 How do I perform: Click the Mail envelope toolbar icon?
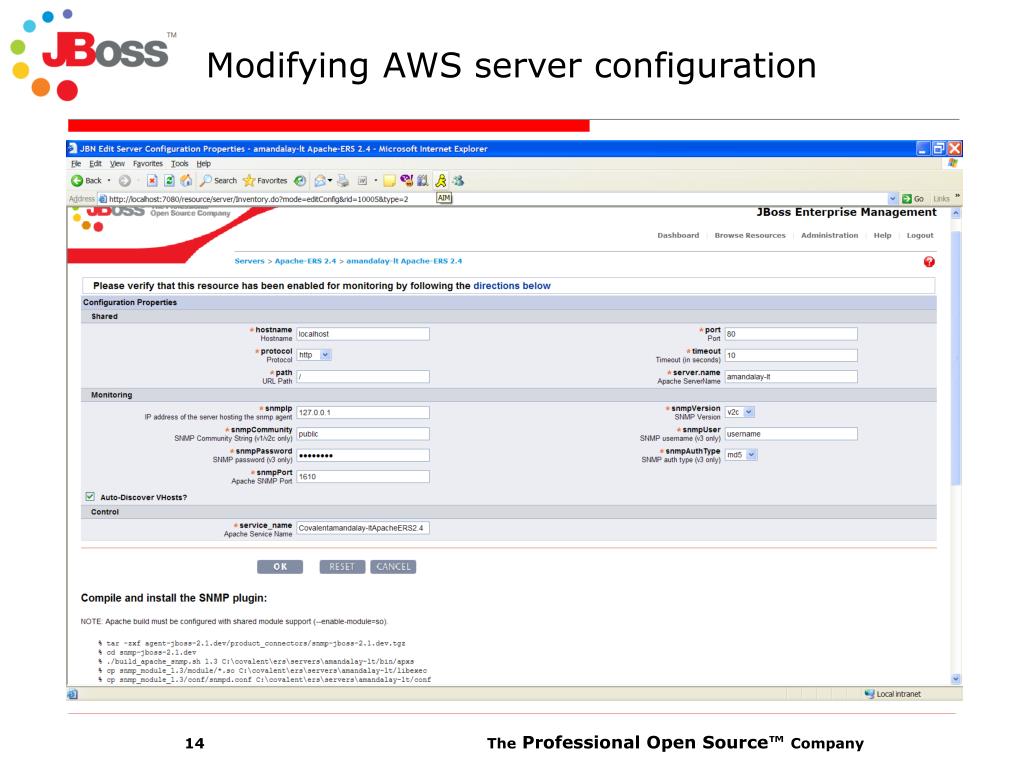320,181
